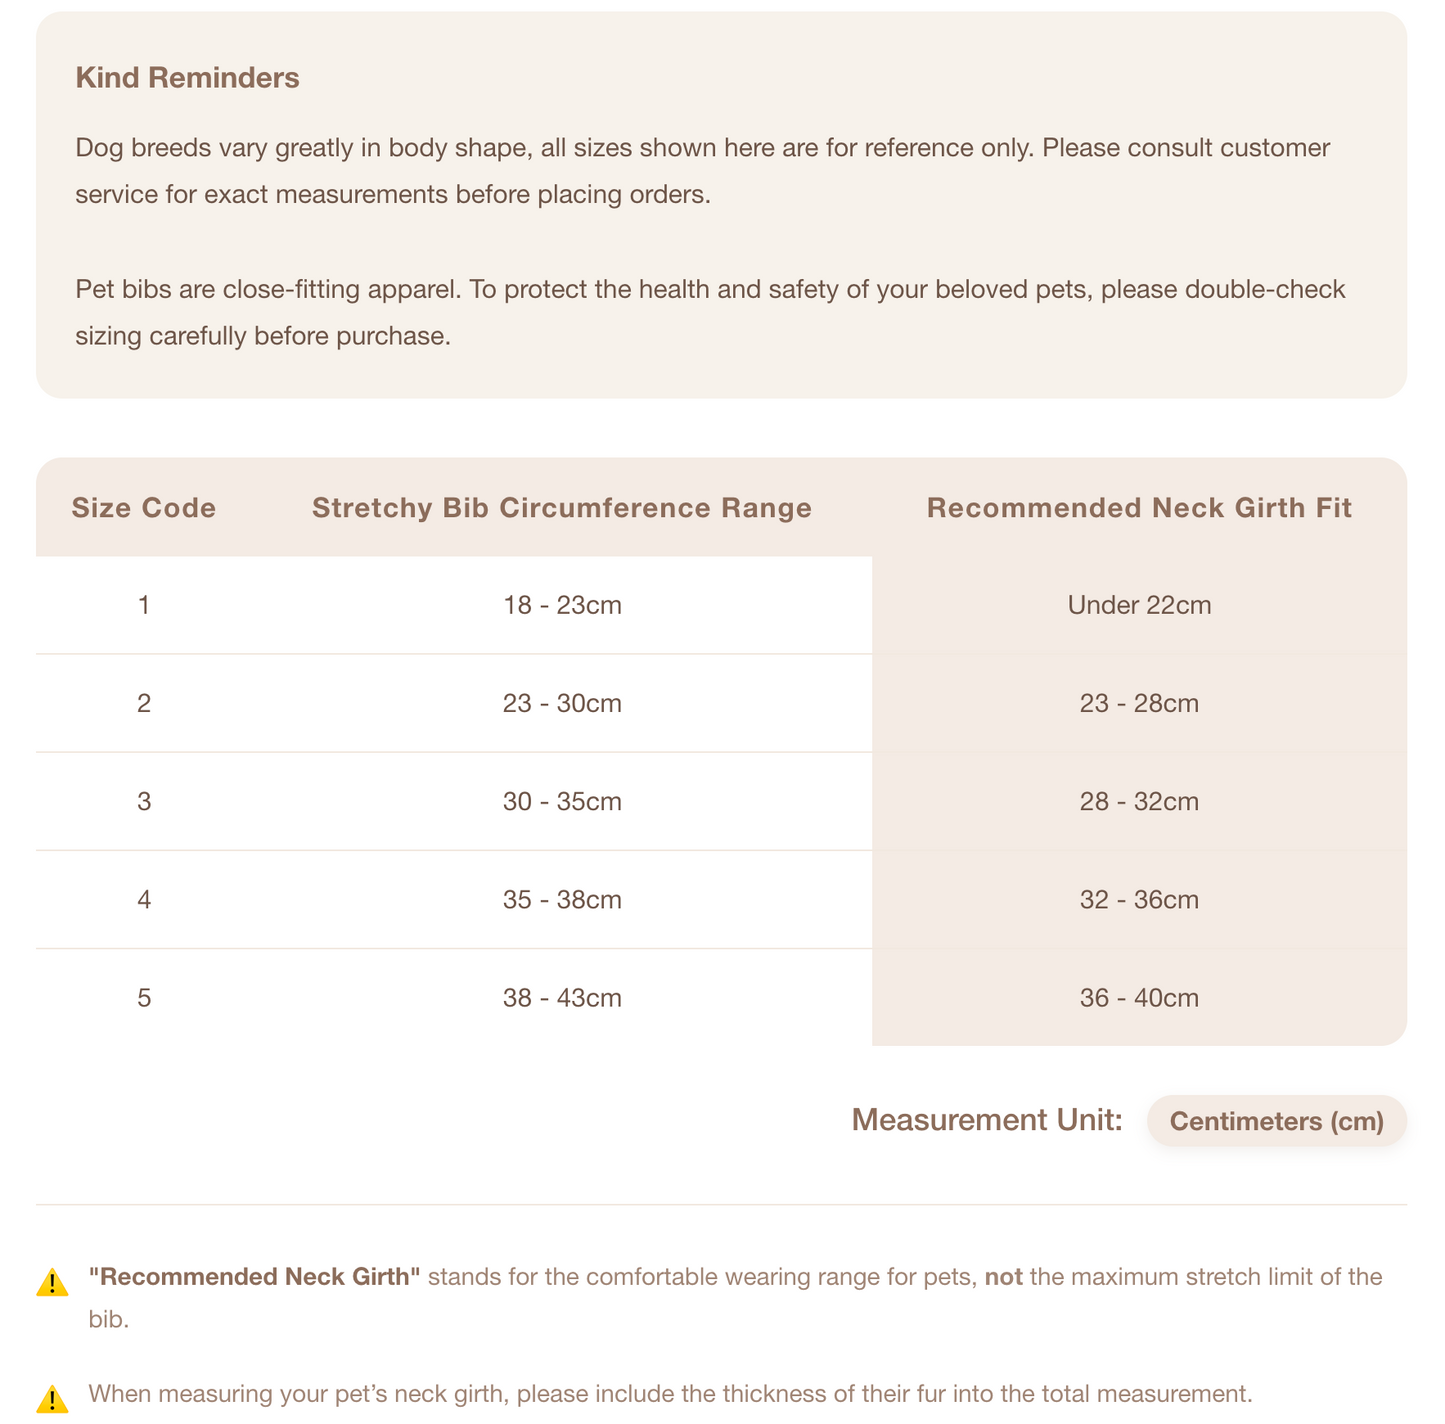The image size is (1445, 1424).
Task: Click the Size Code column header
Action: (144, 508)
